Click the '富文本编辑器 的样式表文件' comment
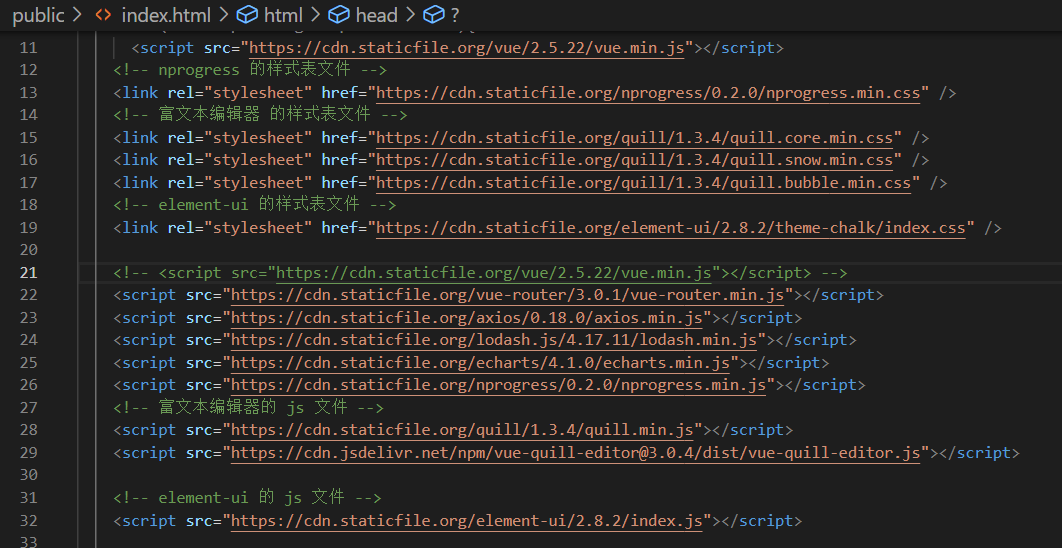The image size is (1062, 548). tap(260, 115)
